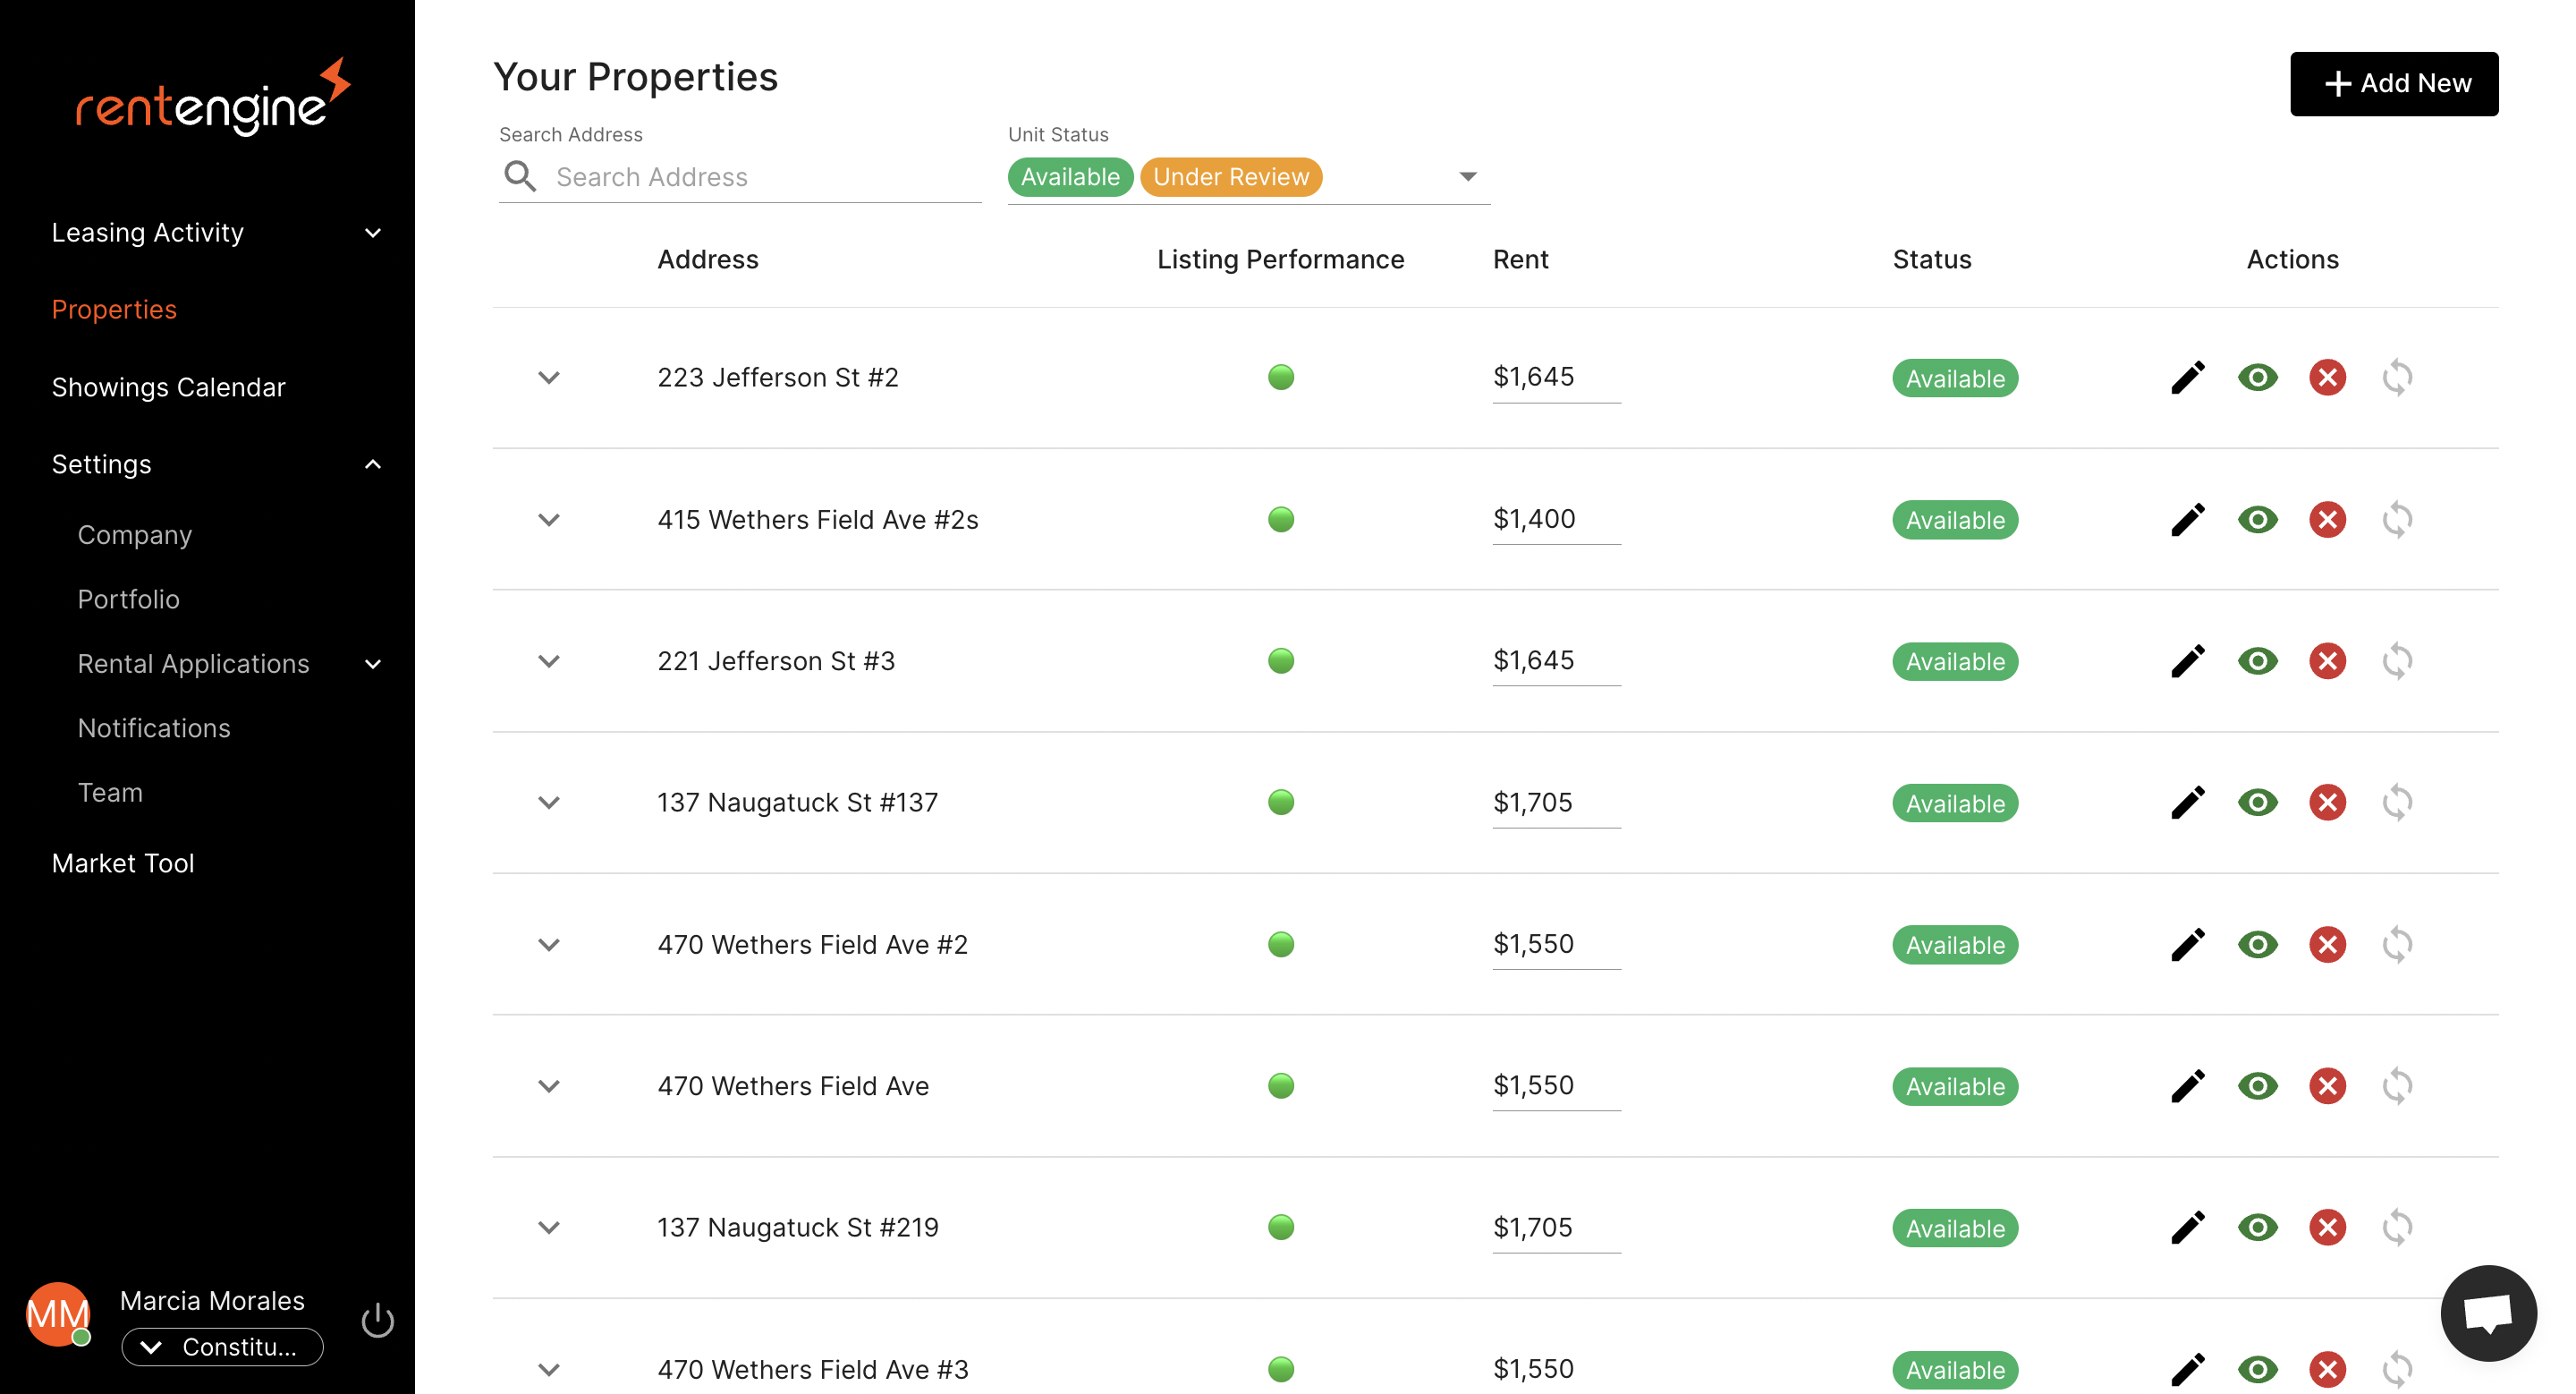This screenshot has height=1394, width=2576.
Task: Toggle visibility of 415 Wethers Field Ave #2s
Action: coord(2257,520)
